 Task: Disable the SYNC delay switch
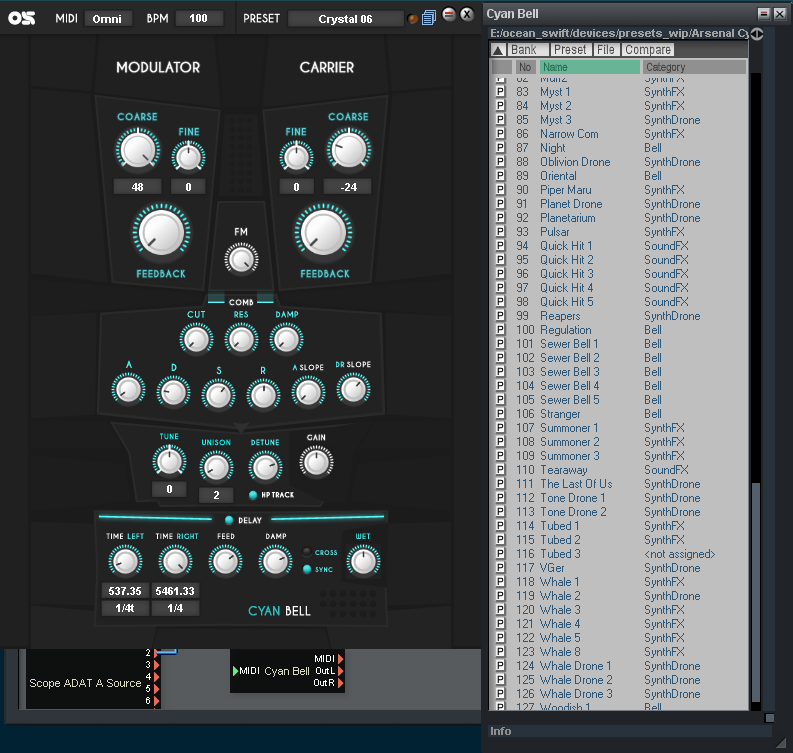307,569
